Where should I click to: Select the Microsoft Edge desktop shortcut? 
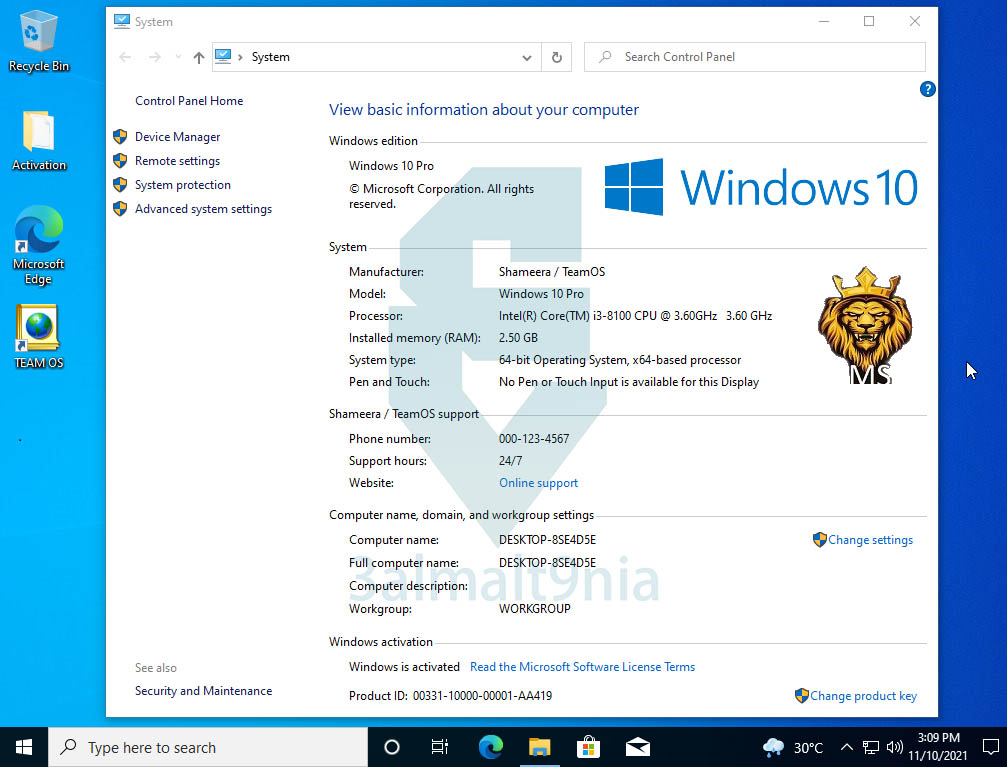(39, 245)
